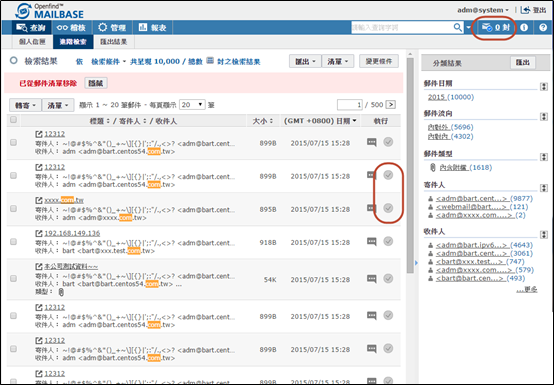Click the pop-out icon beside 192.168.149.136
This screenshot has height=385, width=554.
click(x=39, y=233)
